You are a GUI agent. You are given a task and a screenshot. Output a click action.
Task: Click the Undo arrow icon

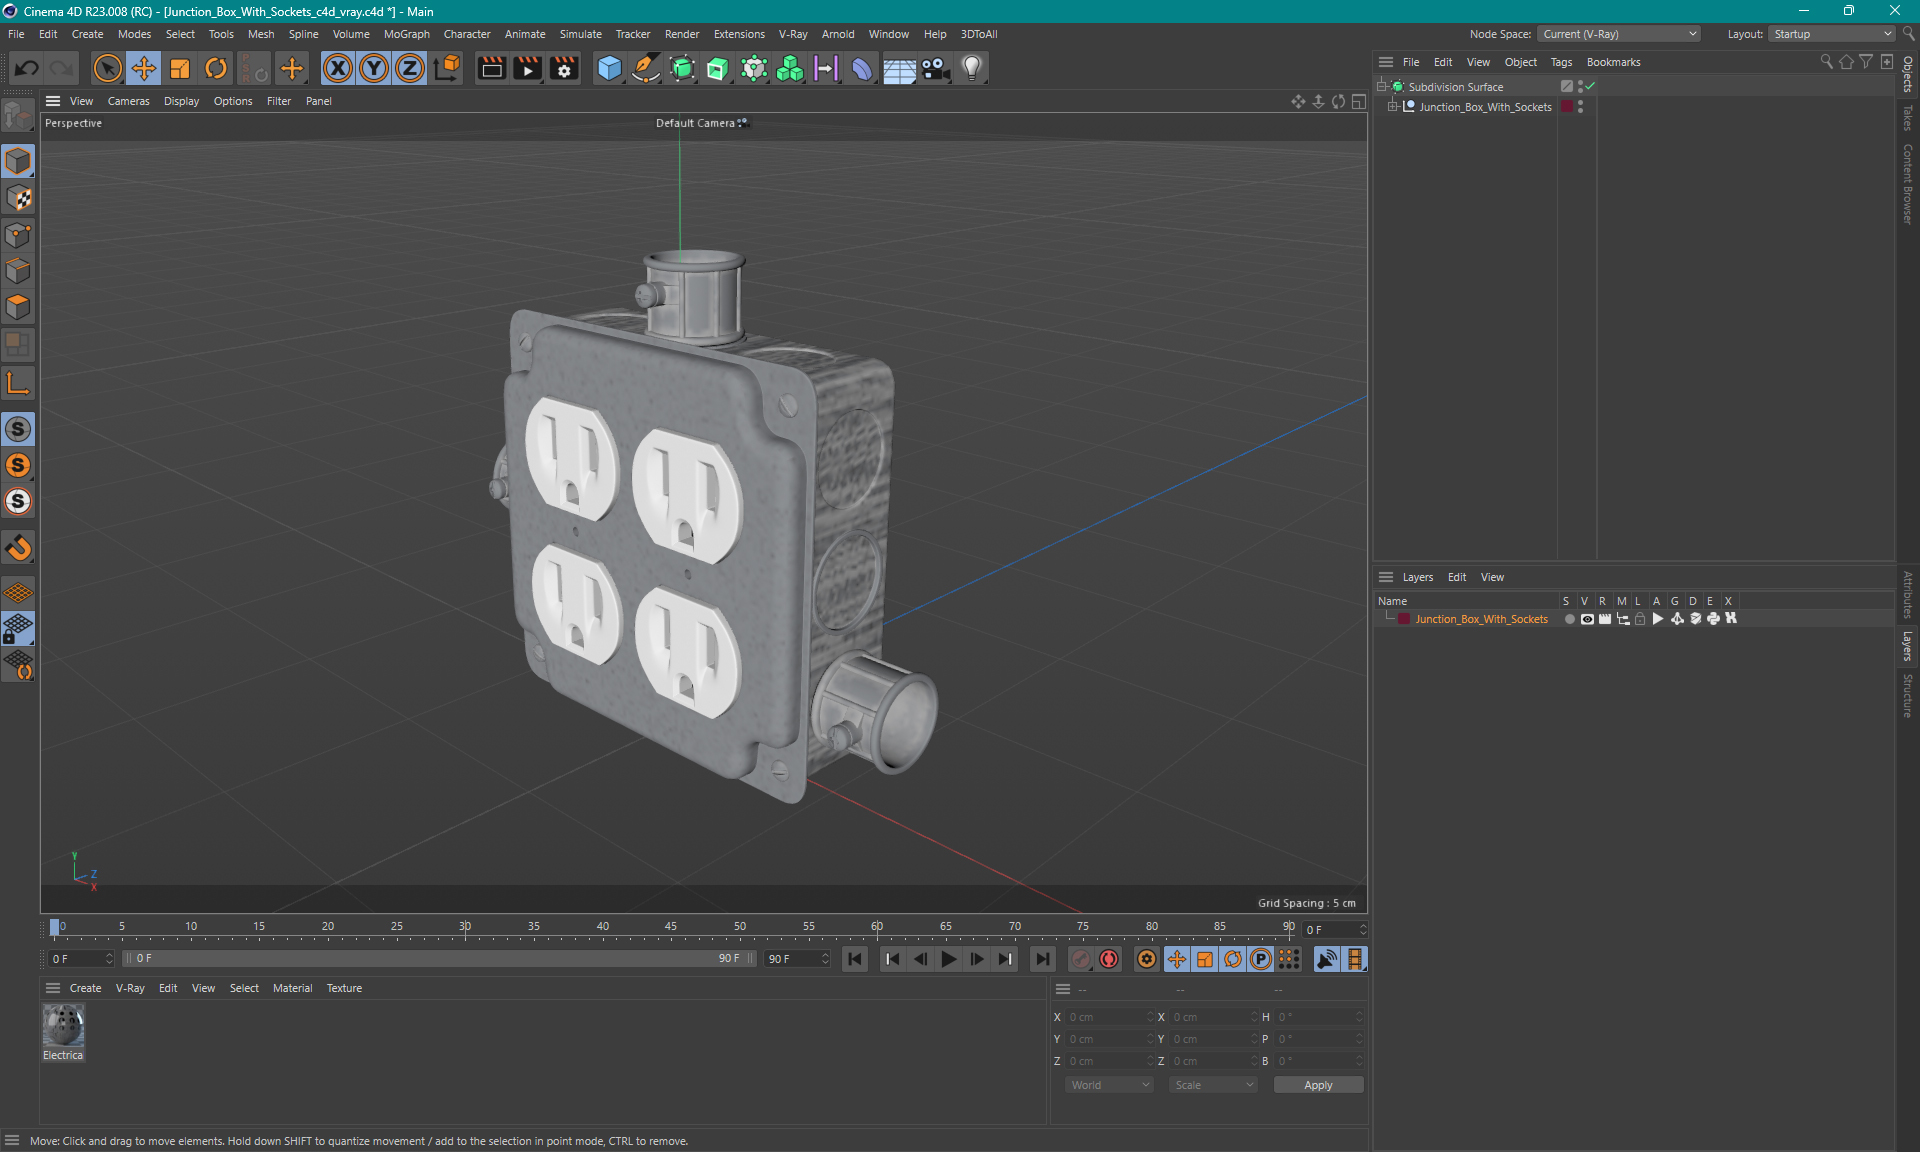pos(27,68)
